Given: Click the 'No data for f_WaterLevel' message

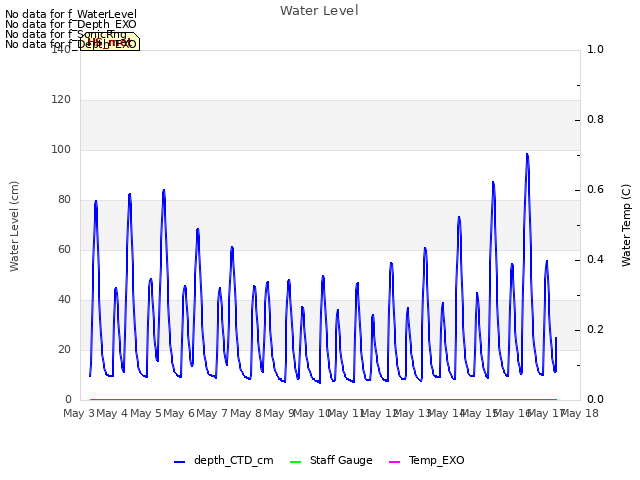Looking at the screenshot, I should [71, 14].
